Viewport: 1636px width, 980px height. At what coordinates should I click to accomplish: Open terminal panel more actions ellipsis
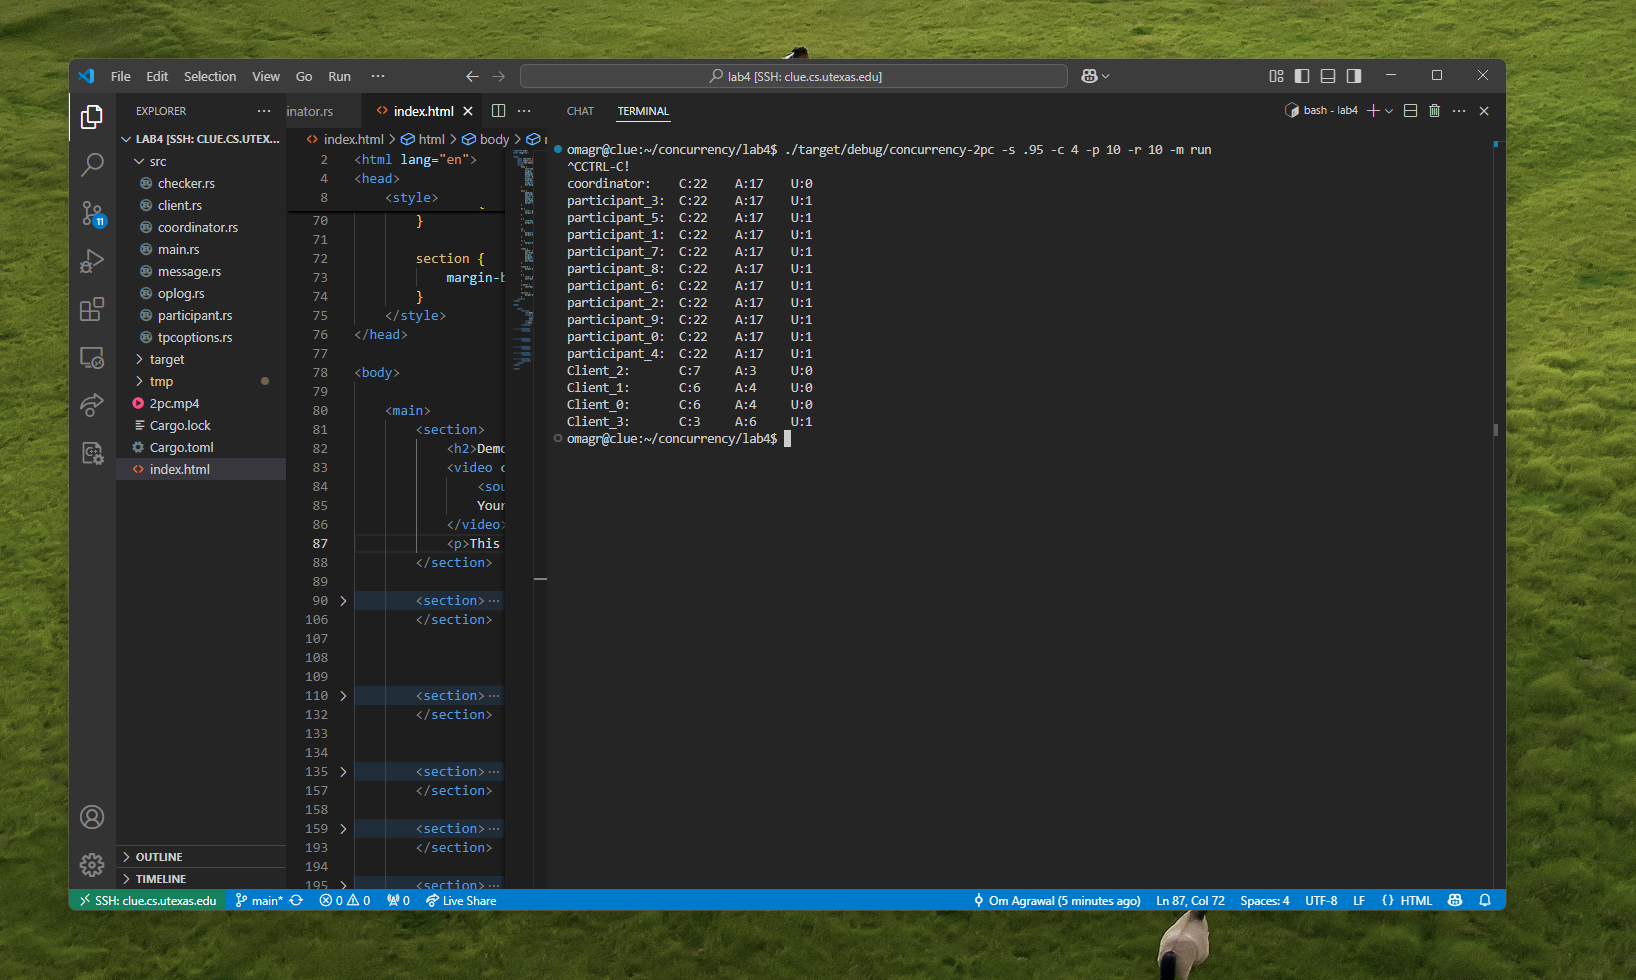(x=1459, y=111)
